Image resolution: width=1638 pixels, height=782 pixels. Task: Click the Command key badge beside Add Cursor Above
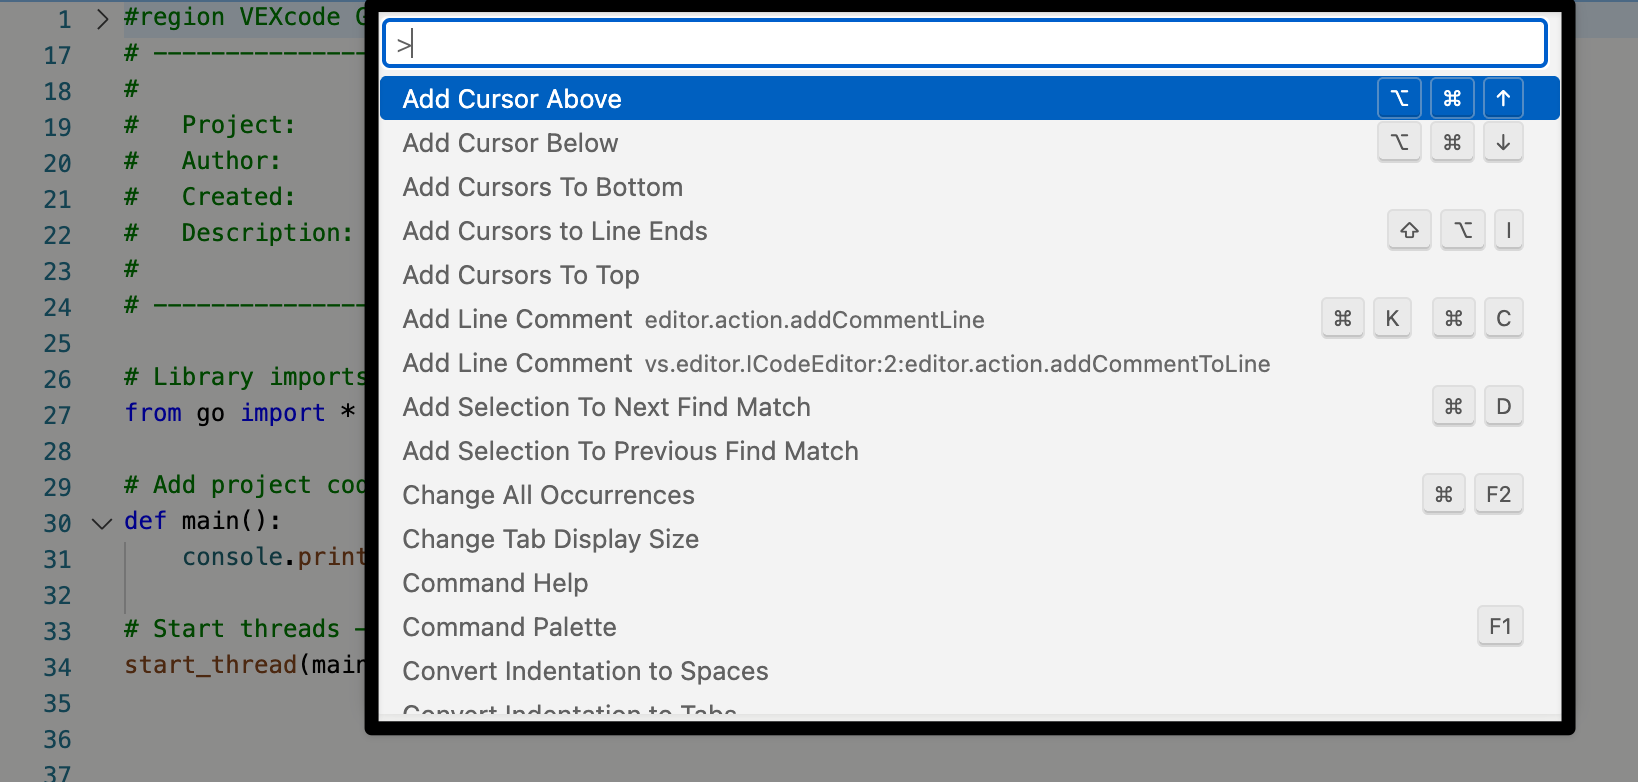point(1452,98)
